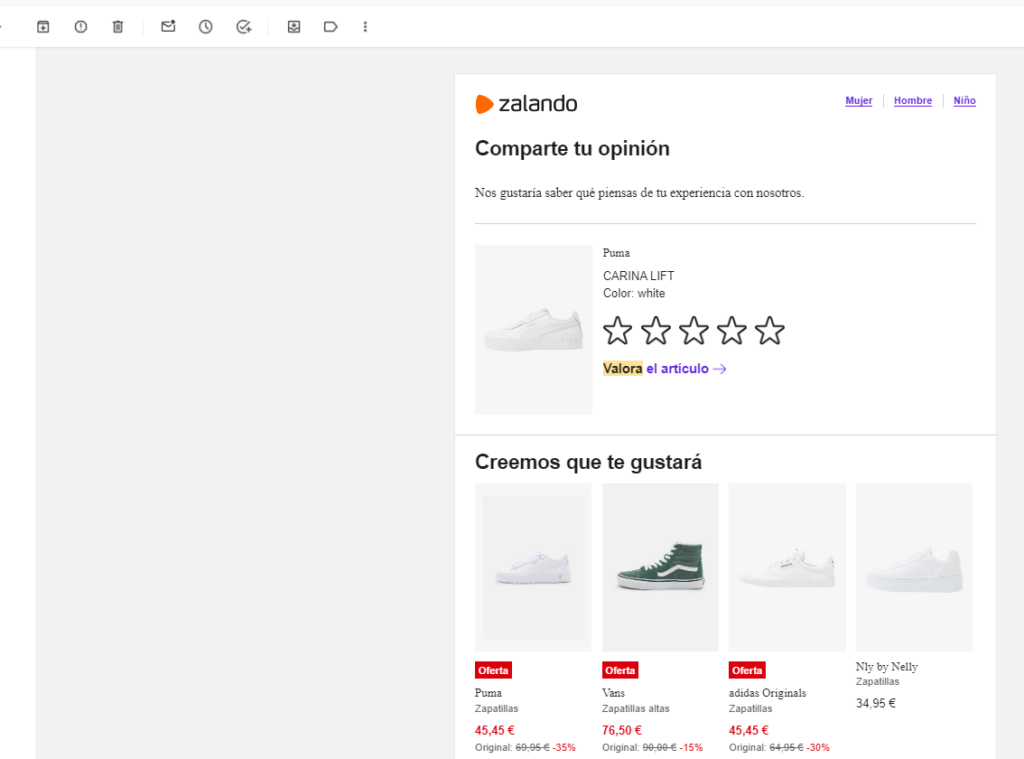The image size is (1024, 759).
Task: Go to the Niño category
Action: pyautogui.click(x=965, y=101)
